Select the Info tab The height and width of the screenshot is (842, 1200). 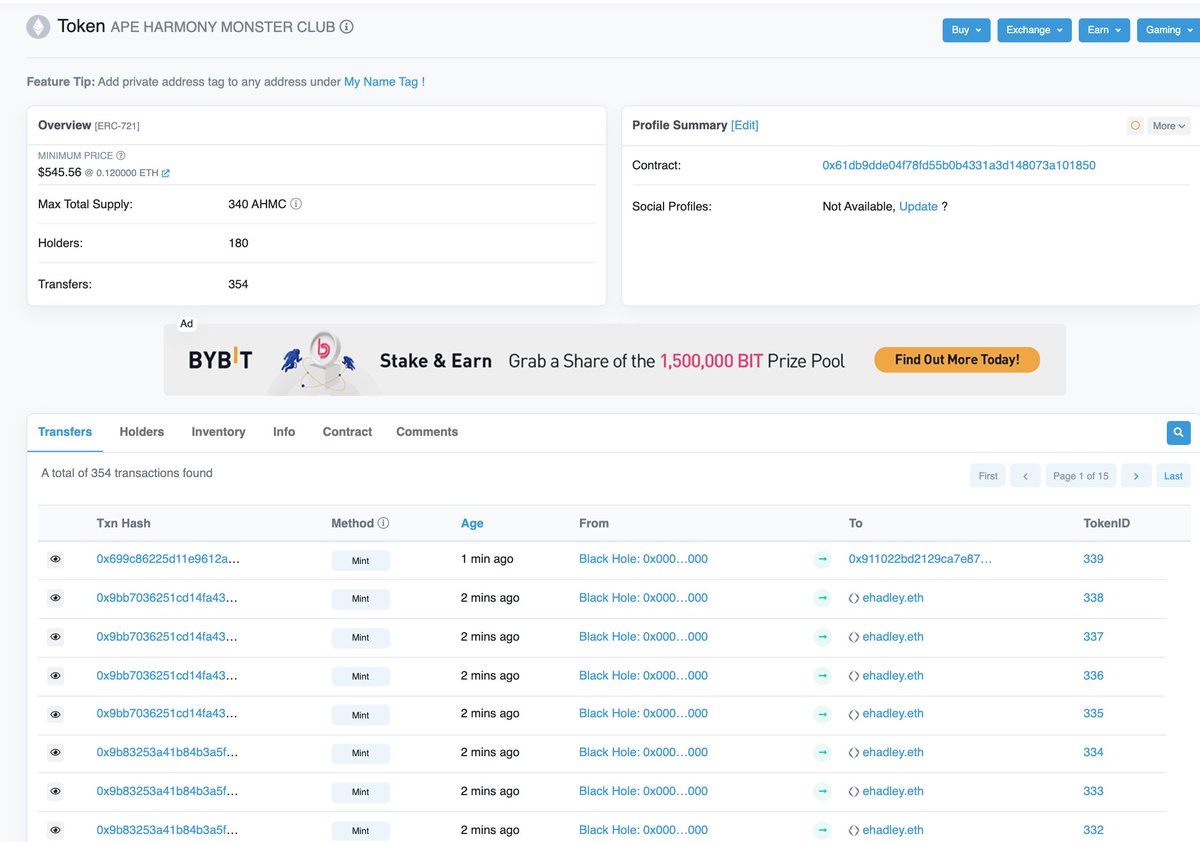(284, 432)
